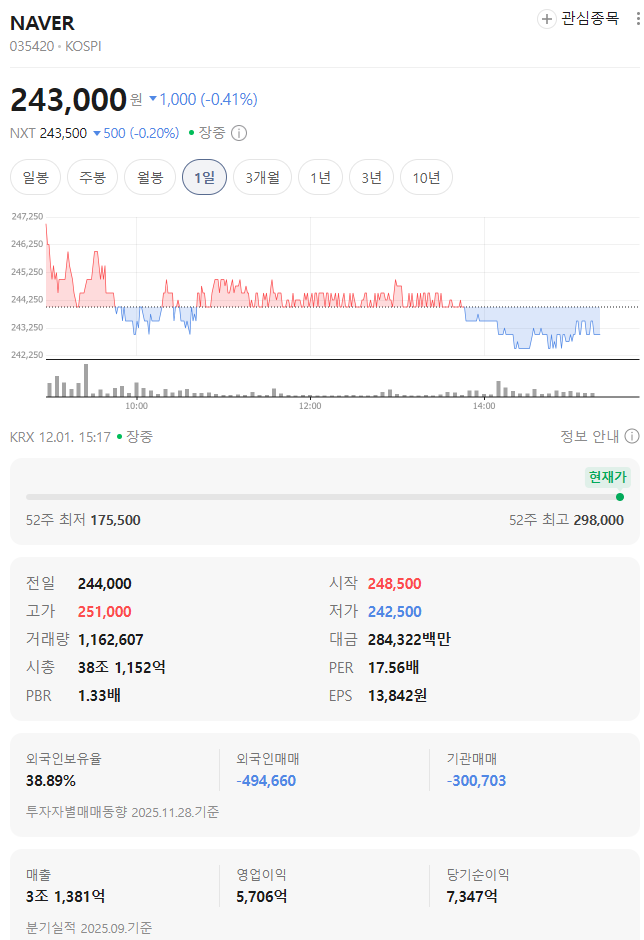
Task: Click the 시작 value 248,500
Action: pyautogui.click(x=395, y=583)
